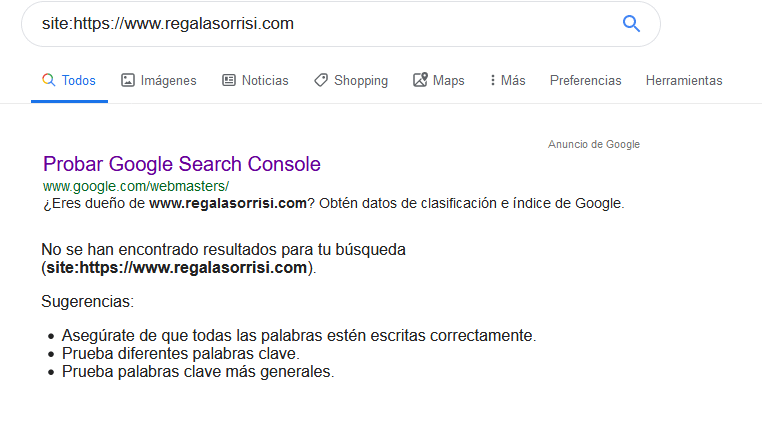Viewport: 762px width, 437px height.
Task: Open the Imágenes tab
Action: coord(159,80)
